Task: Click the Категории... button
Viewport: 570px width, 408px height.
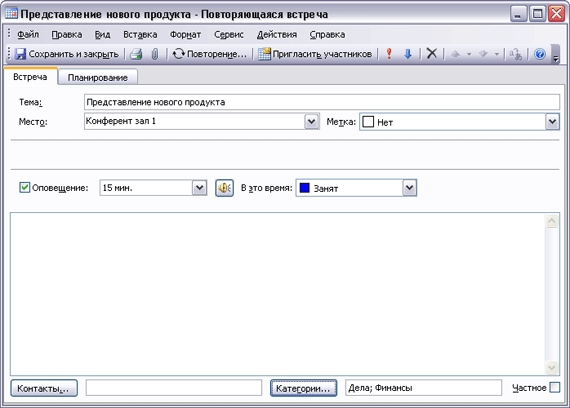Action: pyautogui.click(x=303, y=388)
